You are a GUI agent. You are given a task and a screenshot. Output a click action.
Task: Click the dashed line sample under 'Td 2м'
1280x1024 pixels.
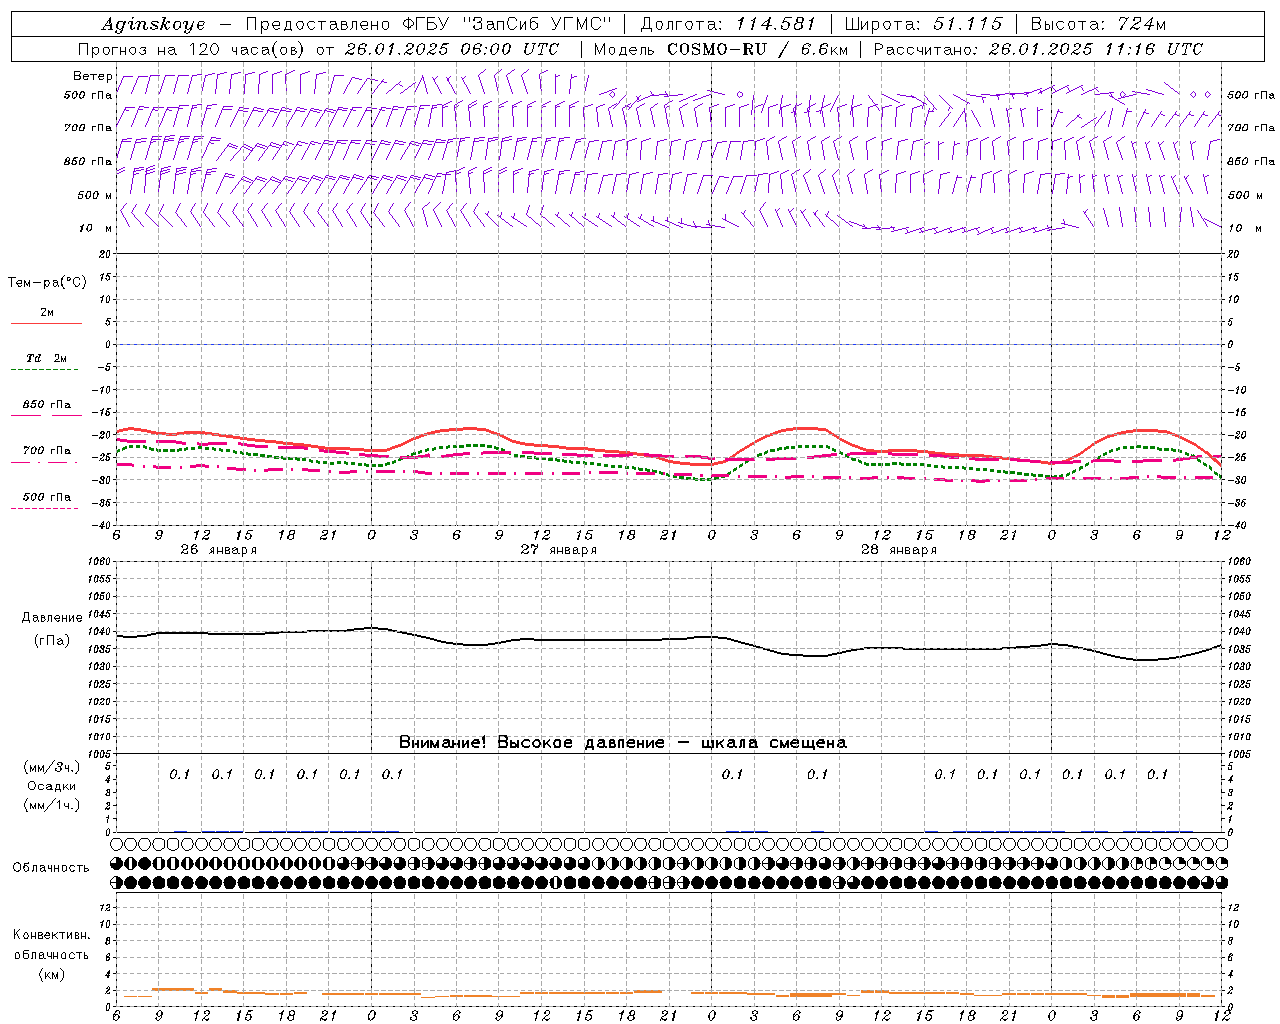point(44,369)
